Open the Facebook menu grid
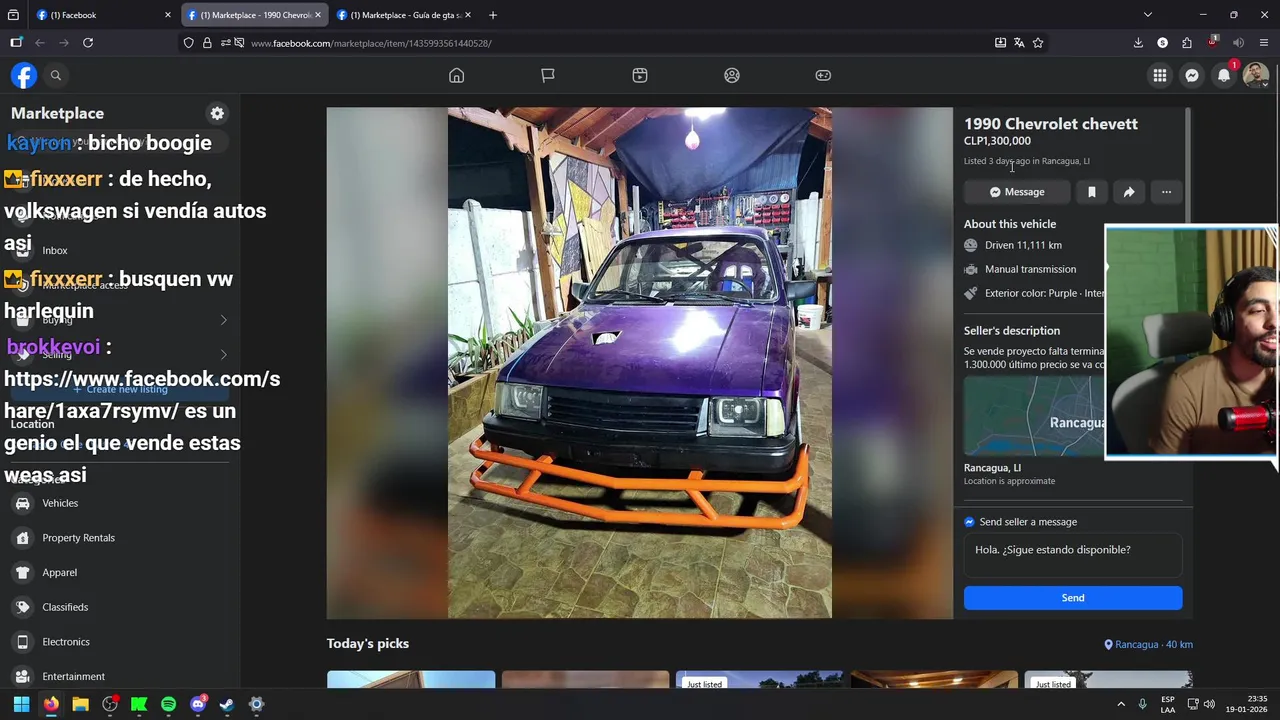 pyautogui.click(x=1160, y=75)
